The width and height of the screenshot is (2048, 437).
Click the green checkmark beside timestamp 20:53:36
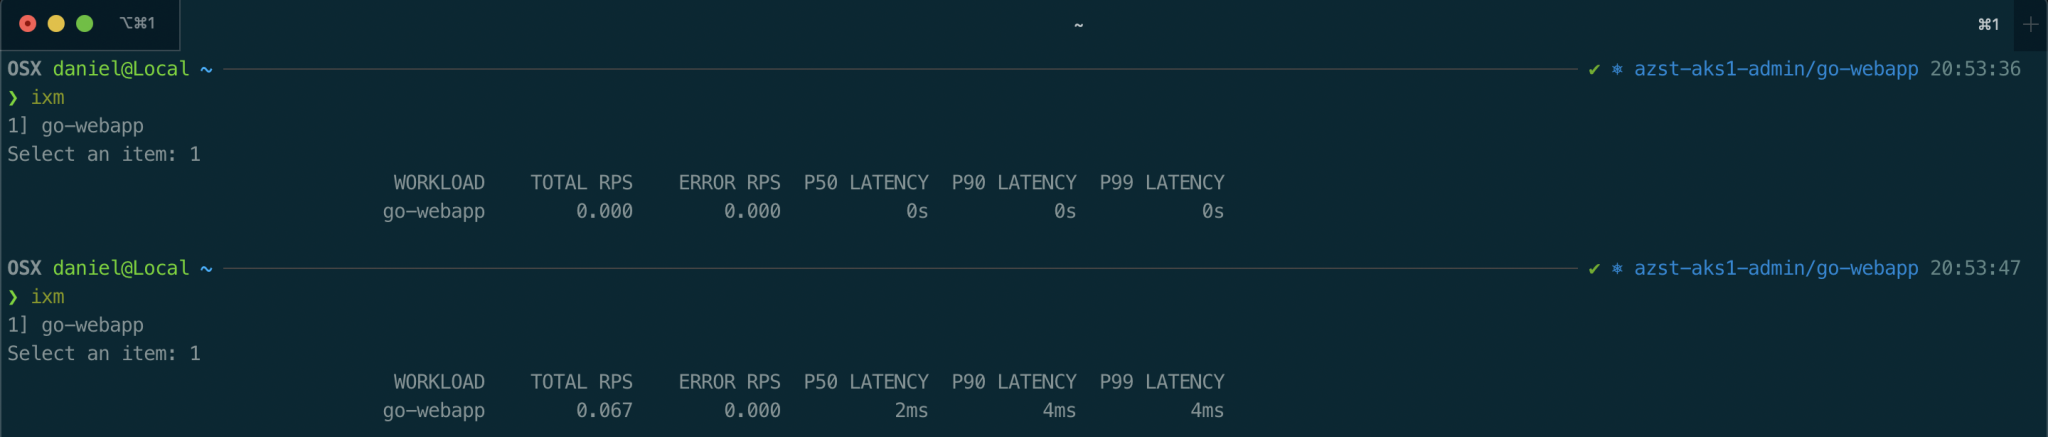tap(1594, 69)
